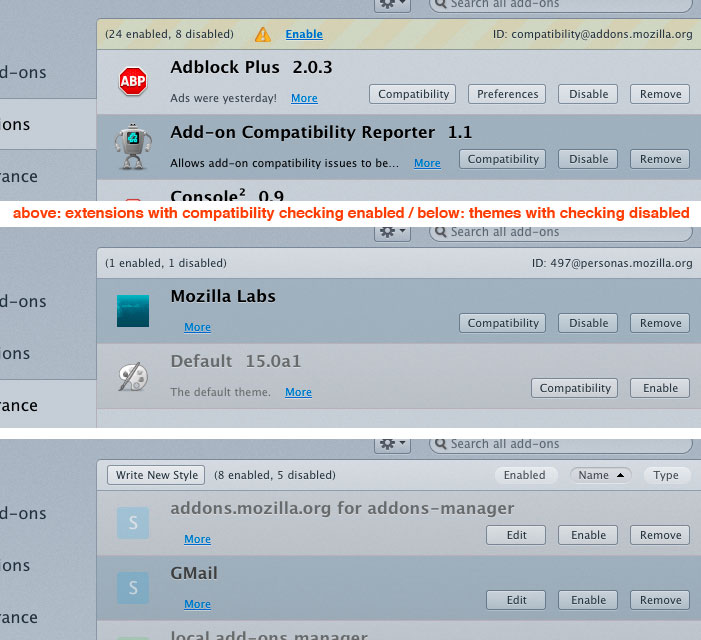Click the Write New Style button
Screen dimensions: 701x640
tap(156, 475)
